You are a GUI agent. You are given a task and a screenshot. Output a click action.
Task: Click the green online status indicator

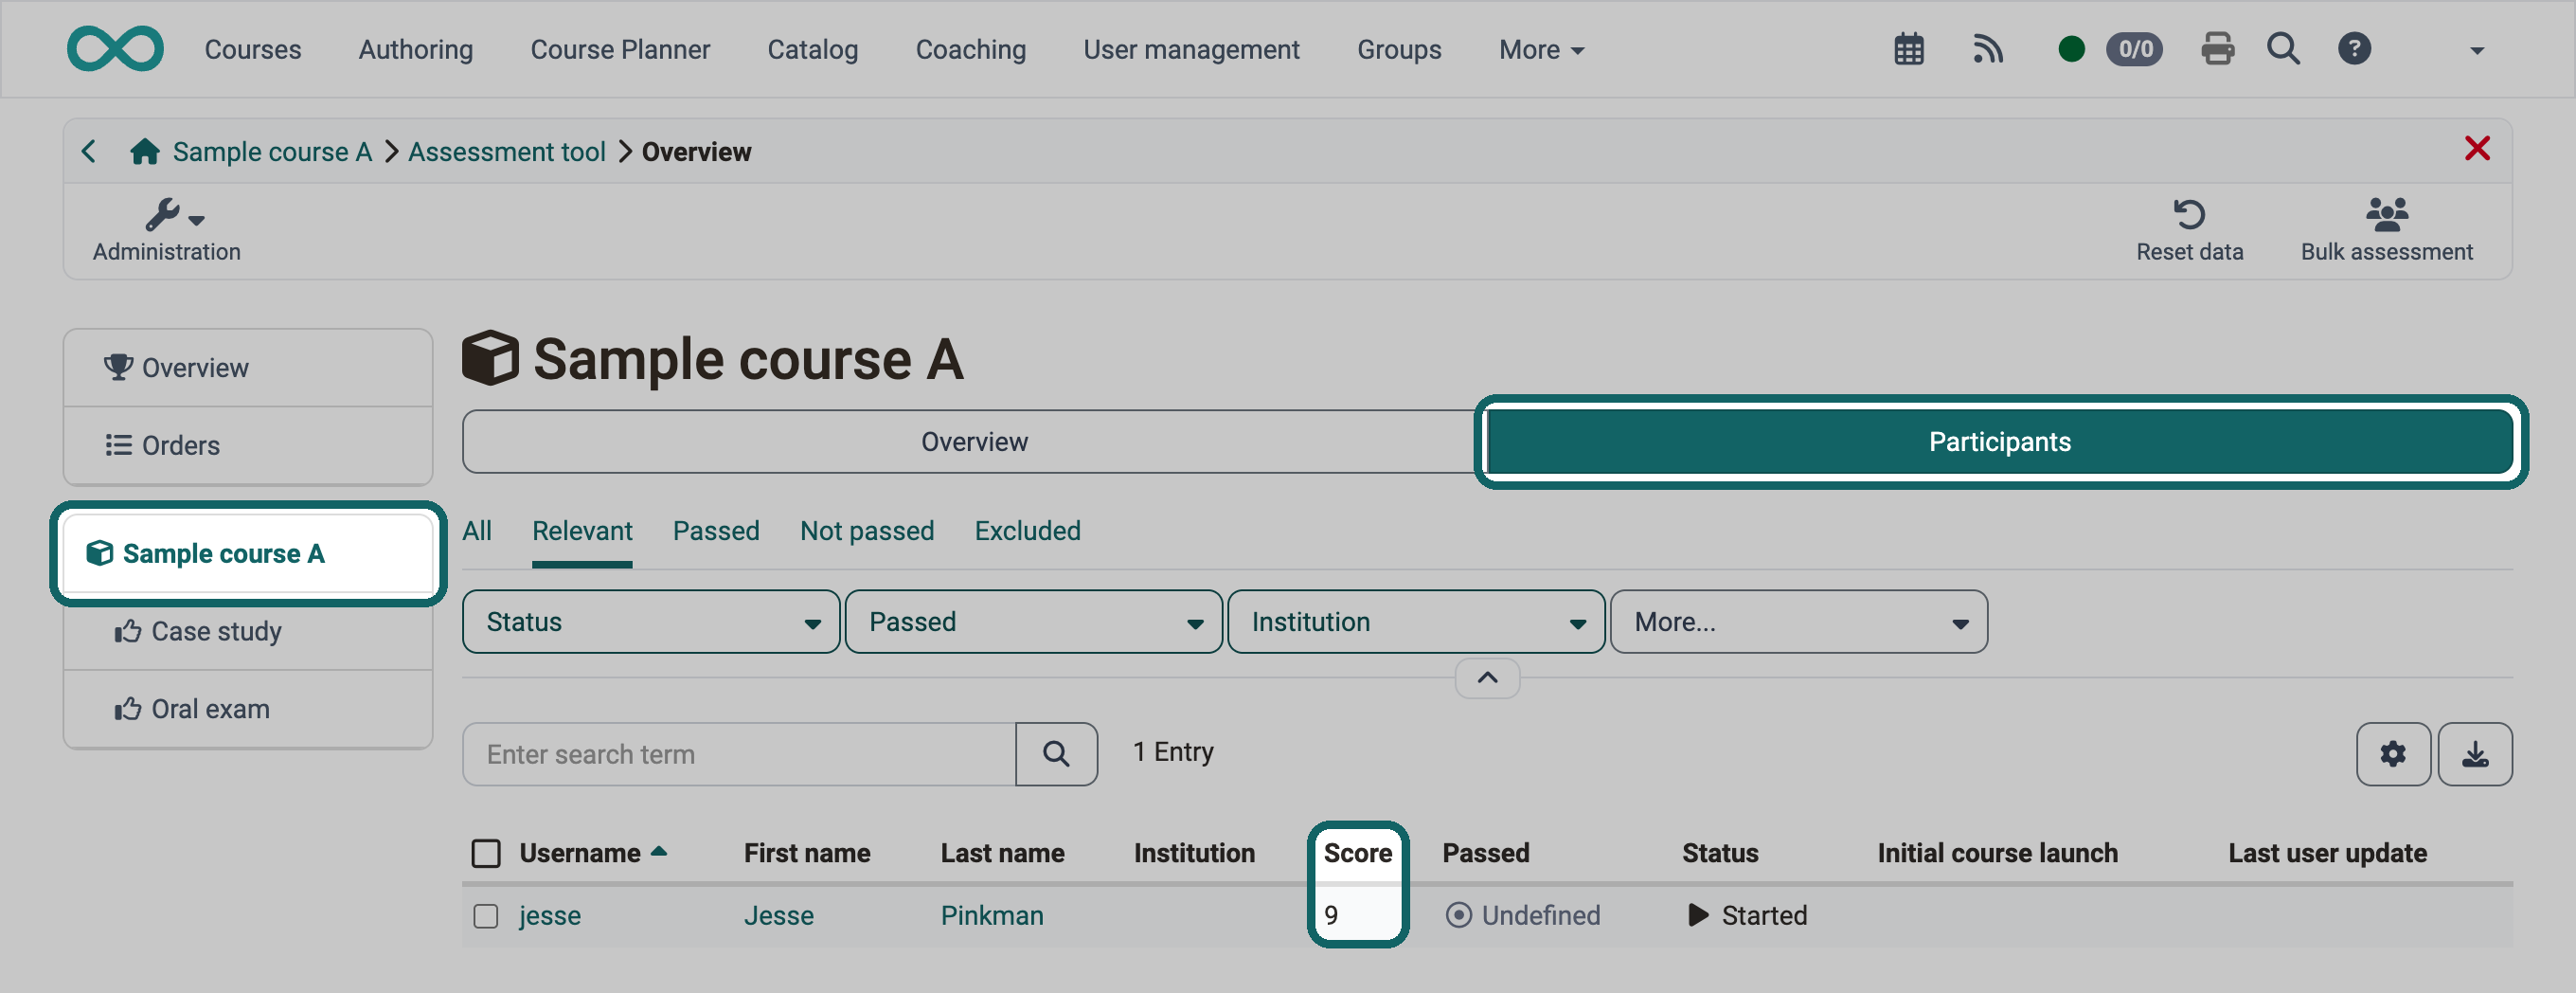[2072, 49]
